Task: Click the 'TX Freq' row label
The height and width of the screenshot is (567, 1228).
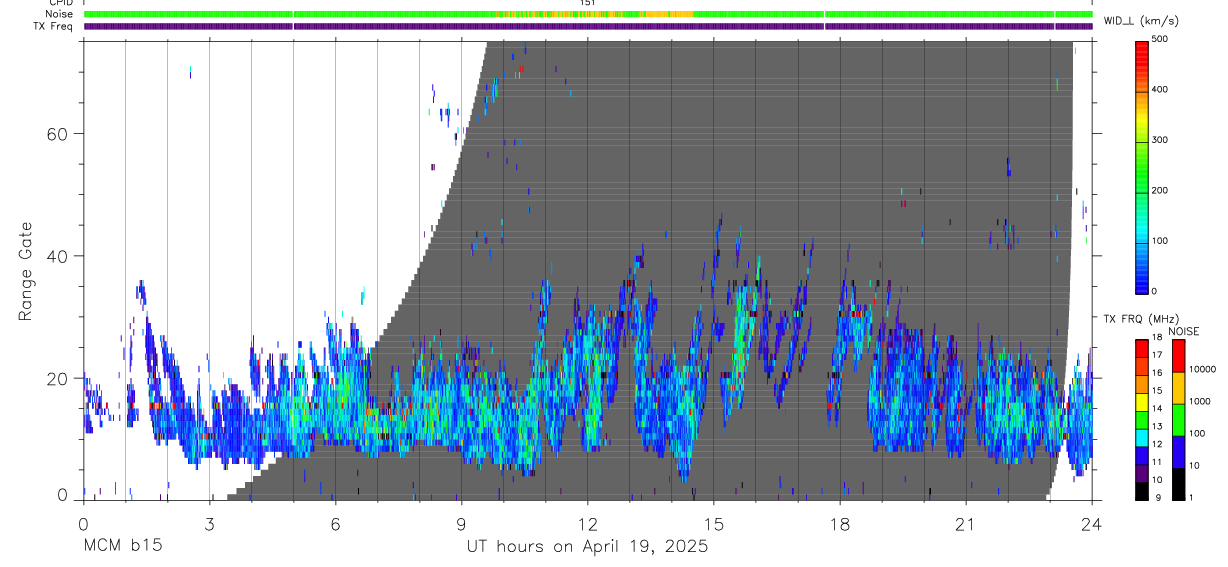Action: click(54, 26)
